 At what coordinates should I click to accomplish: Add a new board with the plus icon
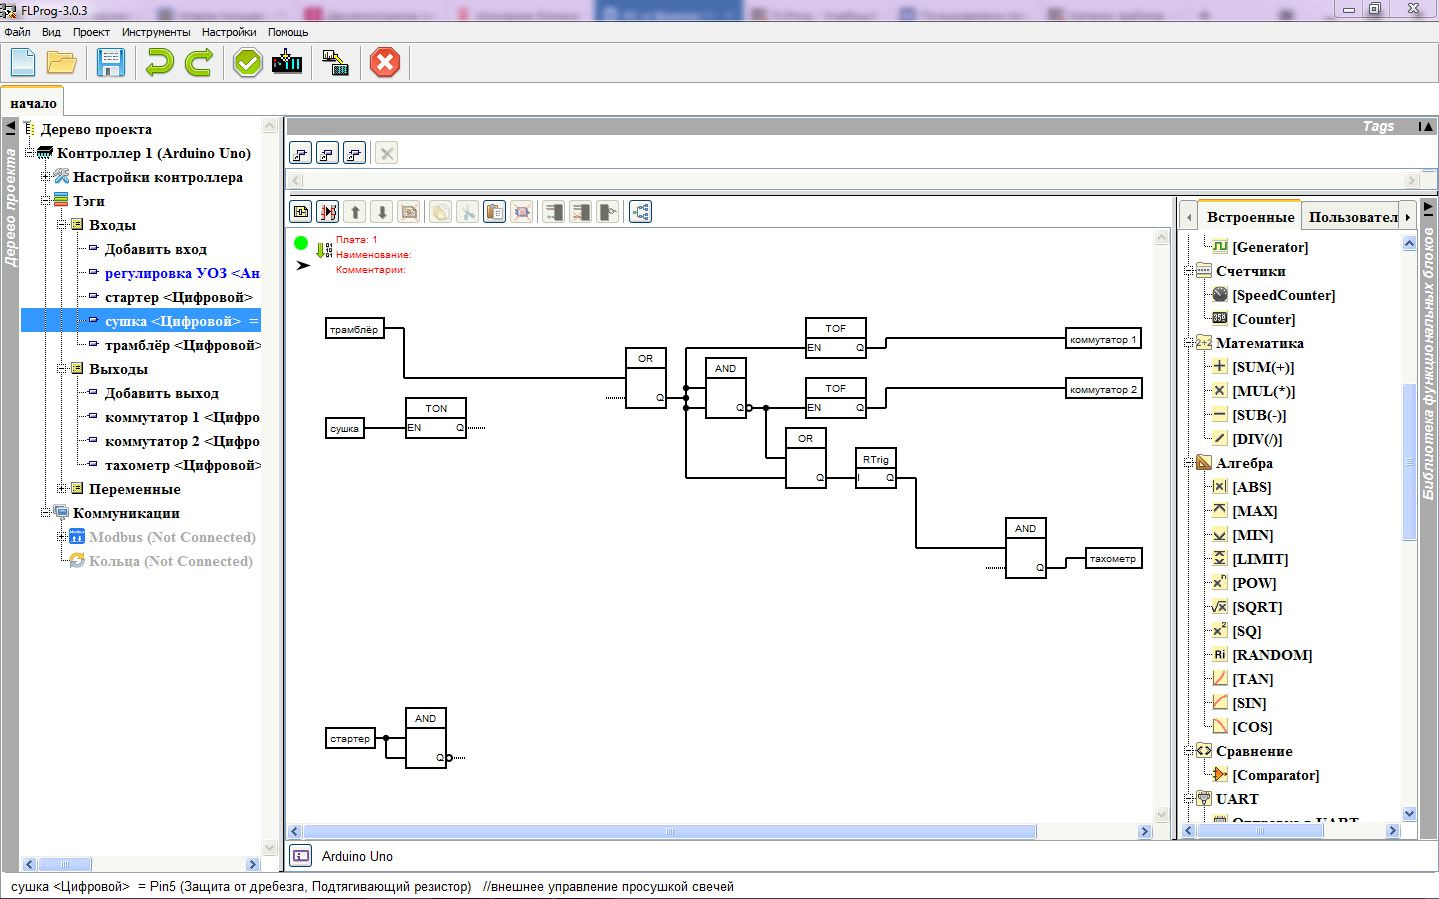[300, 212]
